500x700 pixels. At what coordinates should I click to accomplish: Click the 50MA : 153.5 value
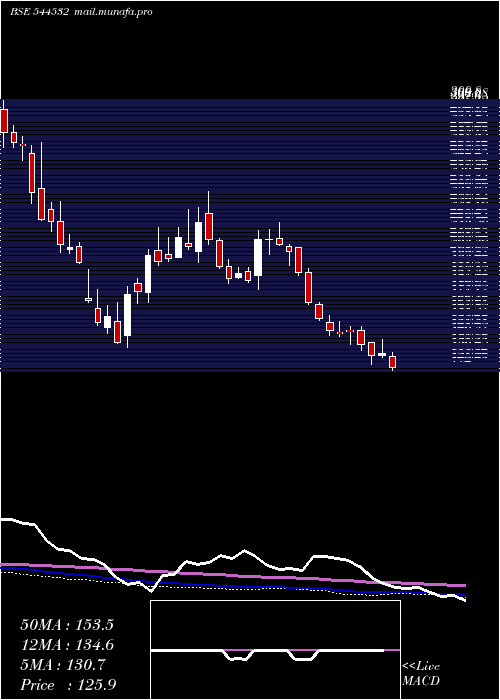67,625
